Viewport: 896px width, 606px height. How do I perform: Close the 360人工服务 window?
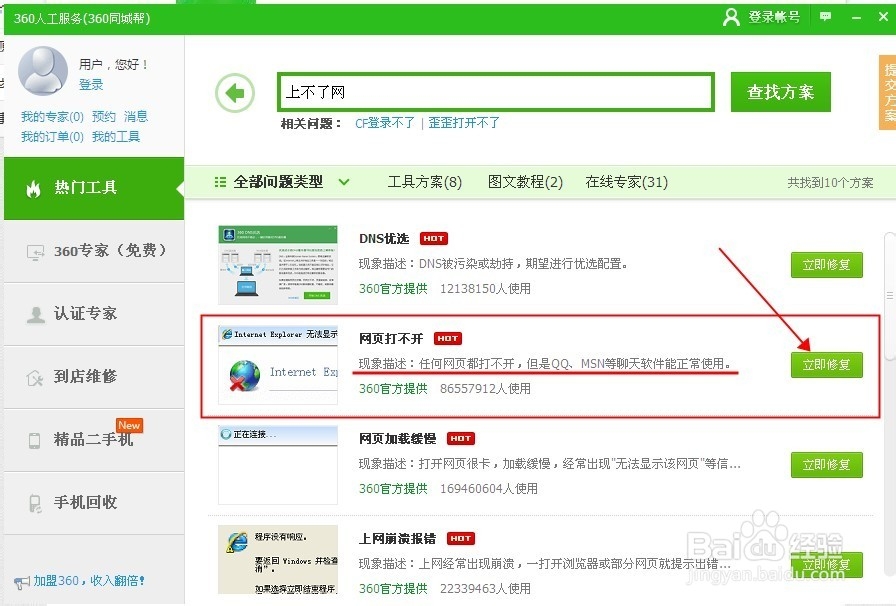883,17
